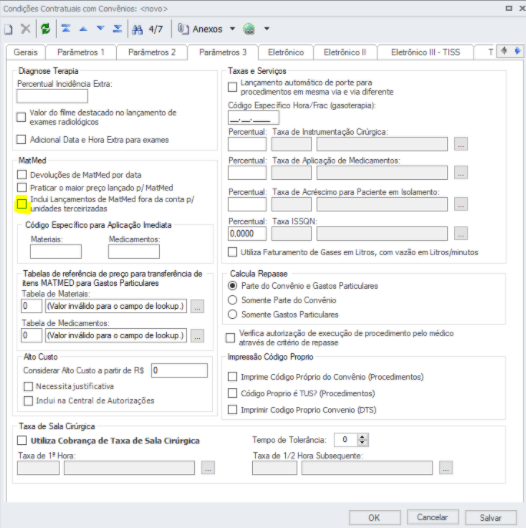Check Inclui na Central de Autorizações

(x=28, y=401)
